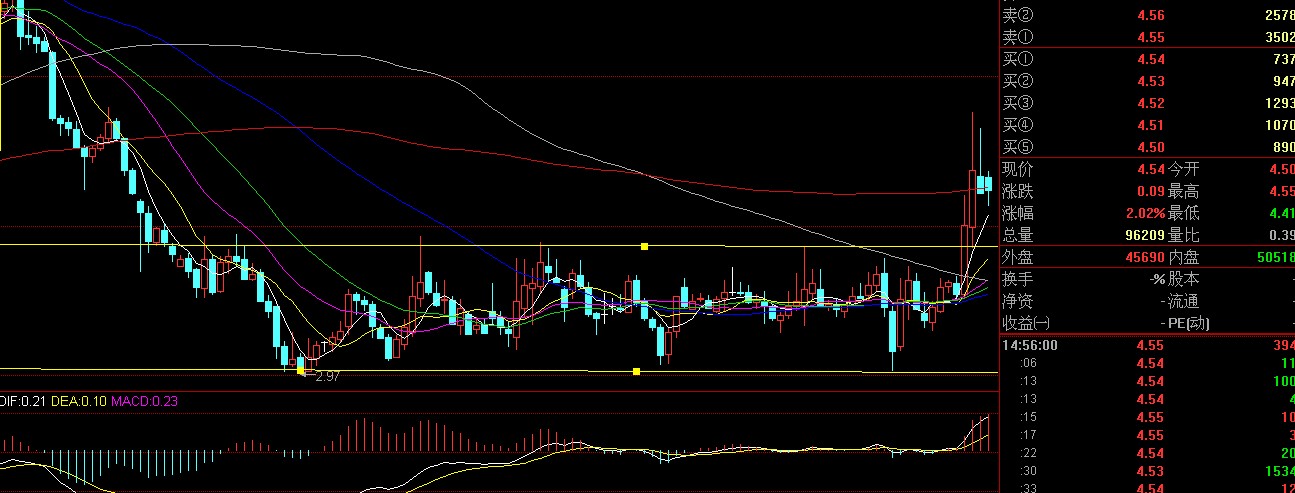Click the 现价 current price label
The height and width of the screenshot is (493, 1295).
(1017, 169)
